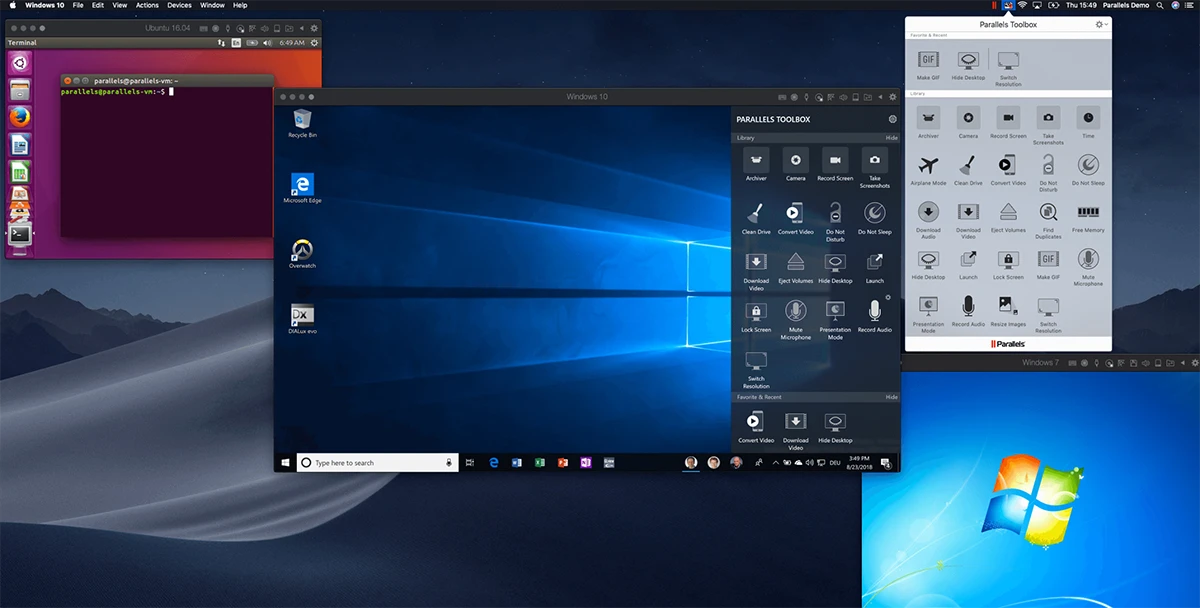The width and height of the screenshot is (1200, 608).
Task: Select the Record Screen tool
Action: (x=1008, y=120)
